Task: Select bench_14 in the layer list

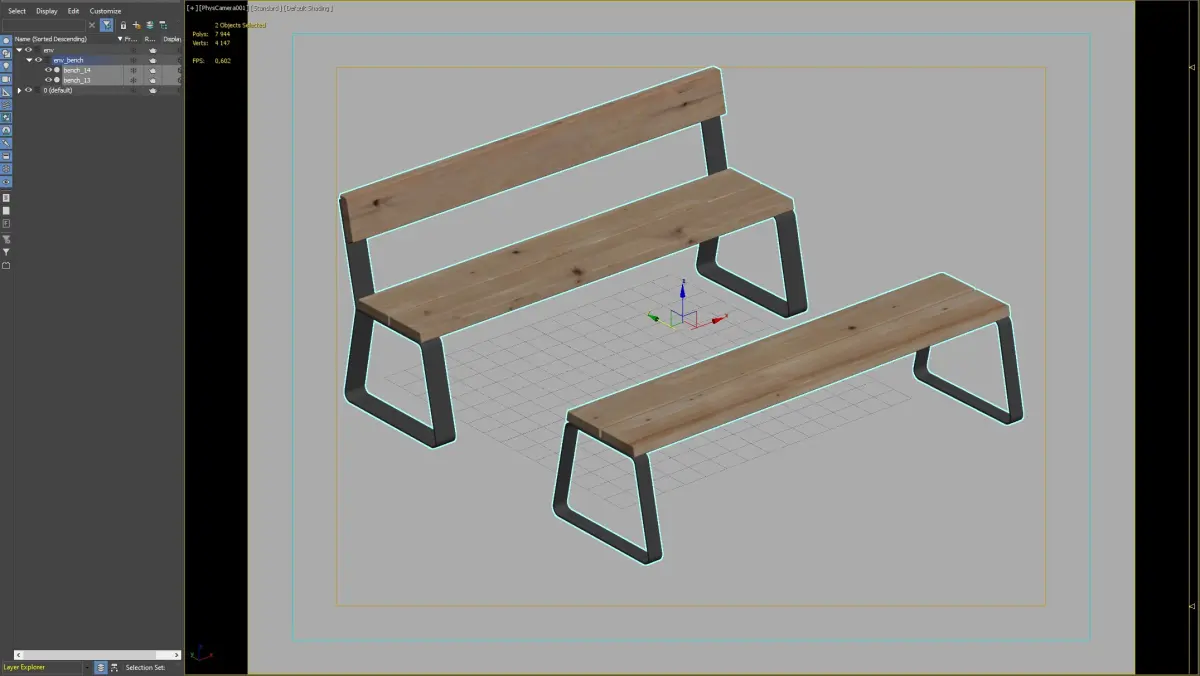Action: (x=77, y=70)
